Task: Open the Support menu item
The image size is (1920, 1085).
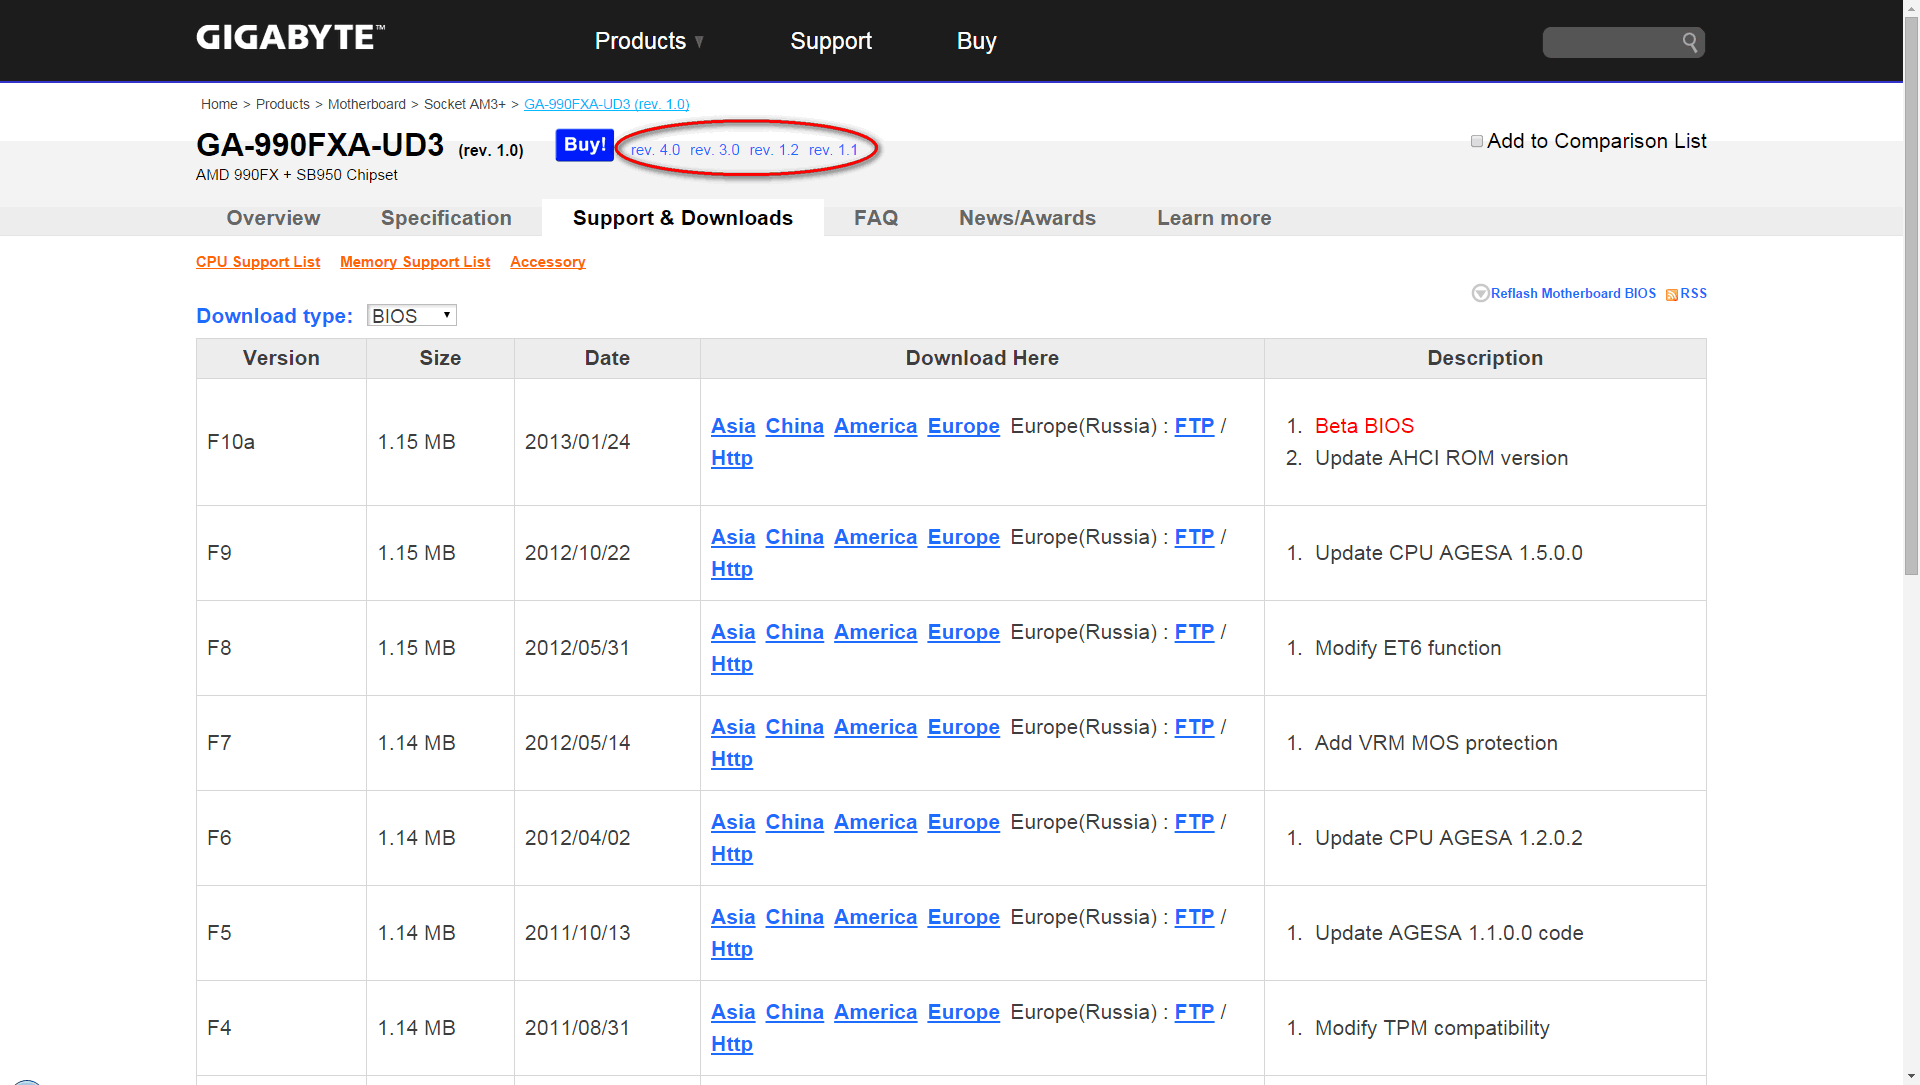Action: pyautogui.click(x=830, y=41)
